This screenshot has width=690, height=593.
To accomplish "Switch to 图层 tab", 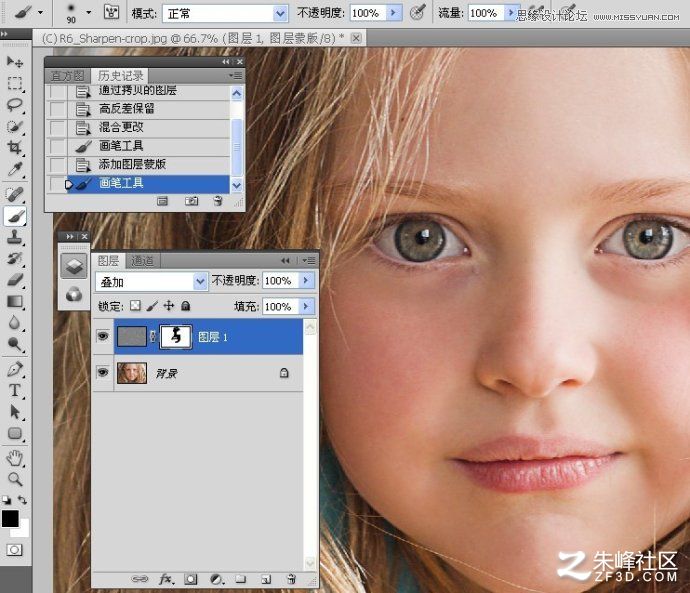I will coord(108,261).
